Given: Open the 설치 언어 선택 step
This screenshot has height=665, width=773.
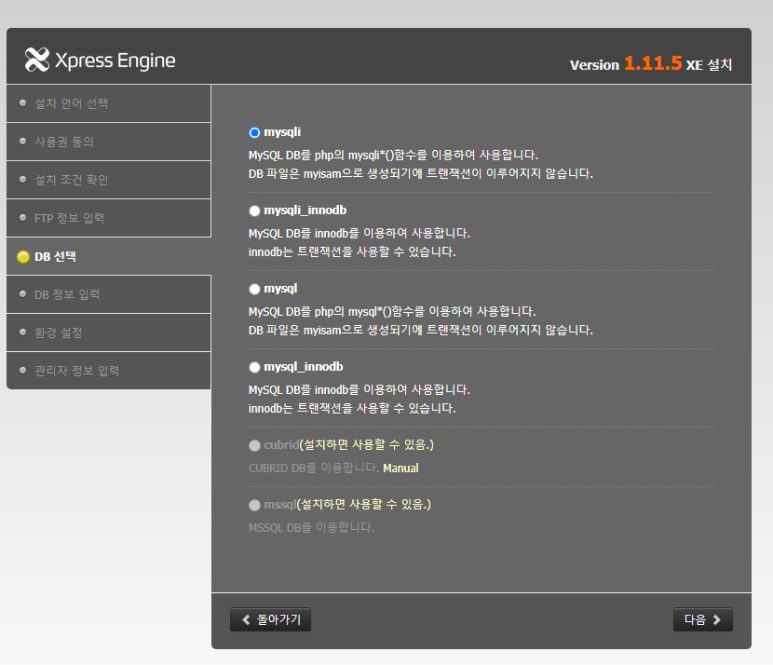Looking at the screenshot, I should coord(108,104).
